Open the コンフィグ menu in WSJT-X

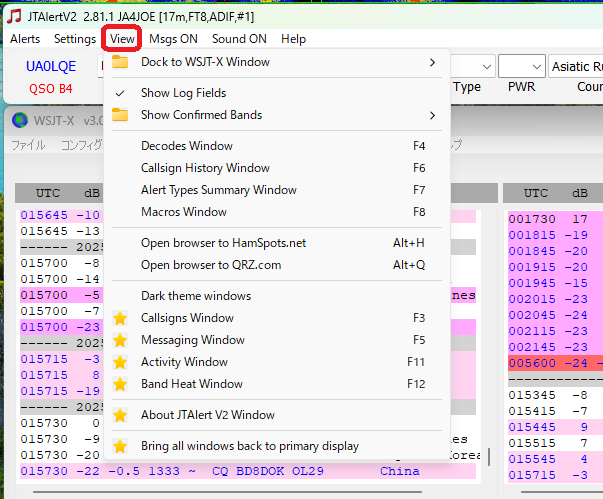coord(82,145)
